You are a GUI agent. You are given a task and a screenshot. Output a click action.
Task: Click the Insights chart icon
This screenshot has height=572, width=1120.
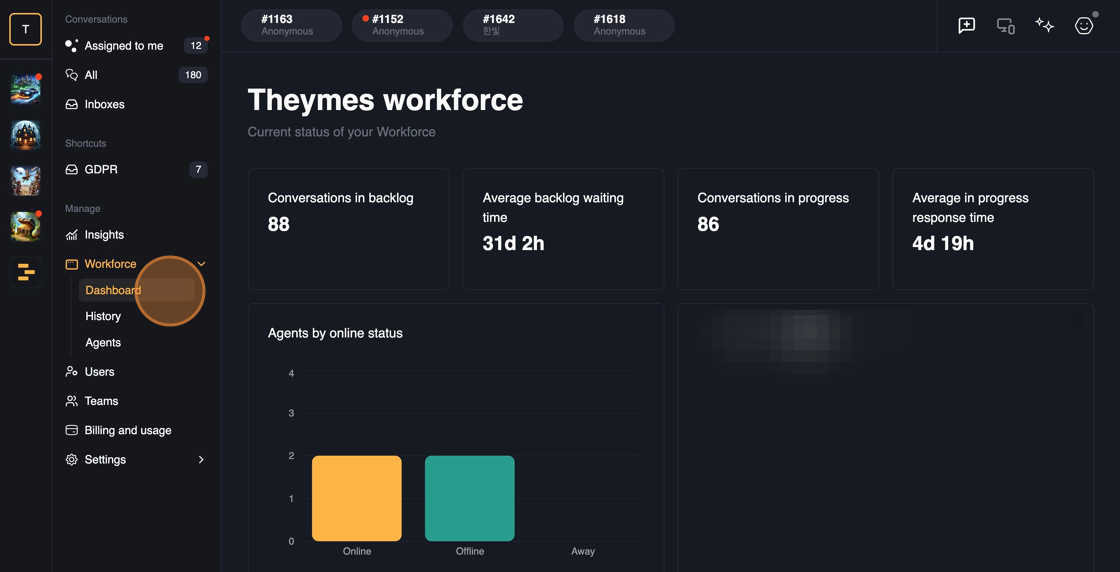(71, 235)
